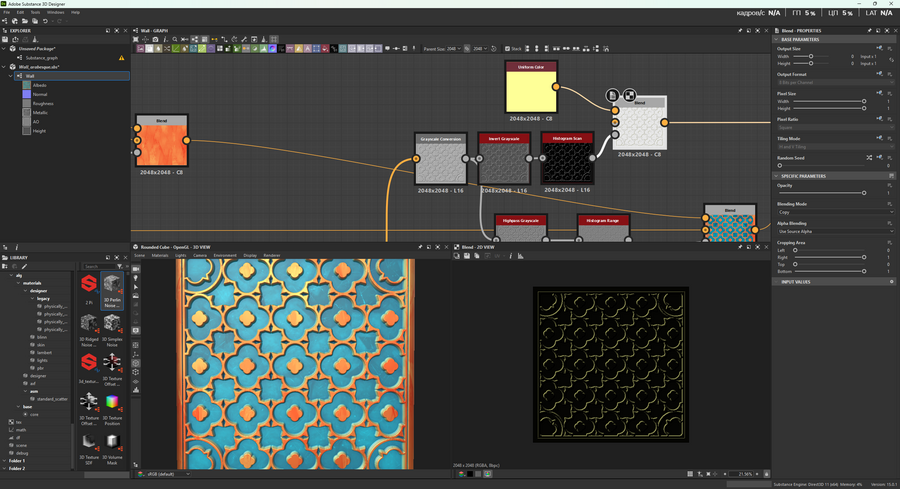
Task: Select the Albedo output in Explorer
Action: click(x=38, y=85)
